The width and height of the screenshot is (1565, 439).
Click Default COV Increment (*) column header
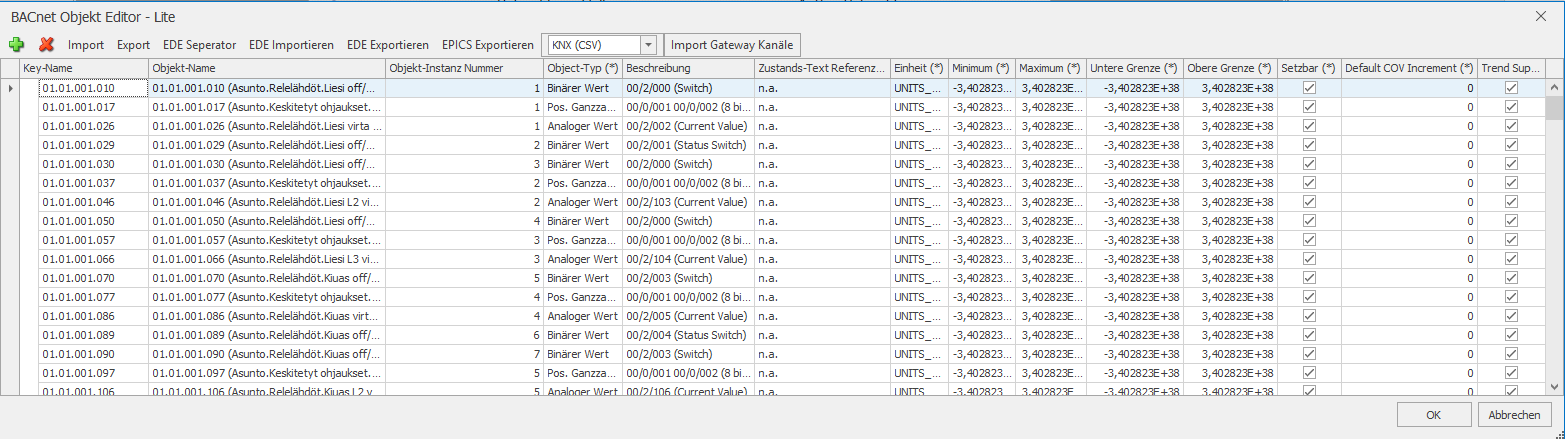(1409, 68)
